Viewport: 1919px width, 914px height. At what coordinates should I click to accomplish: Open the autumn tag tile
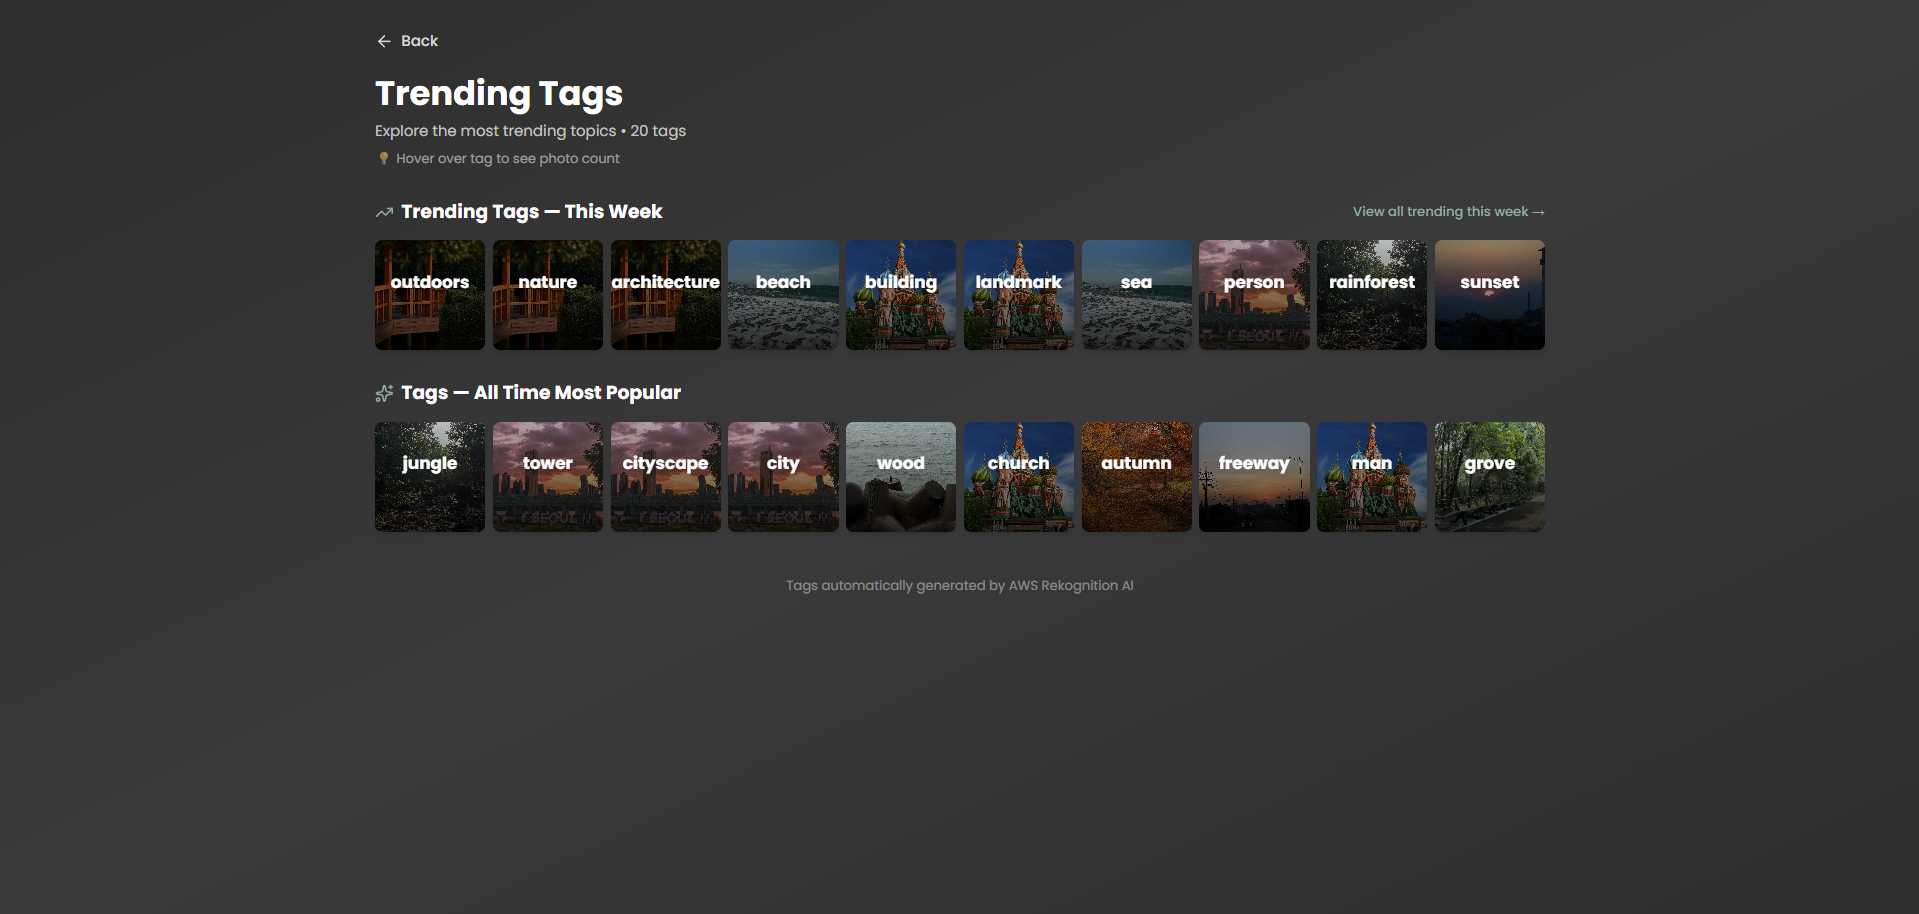tap(1136, 476)
